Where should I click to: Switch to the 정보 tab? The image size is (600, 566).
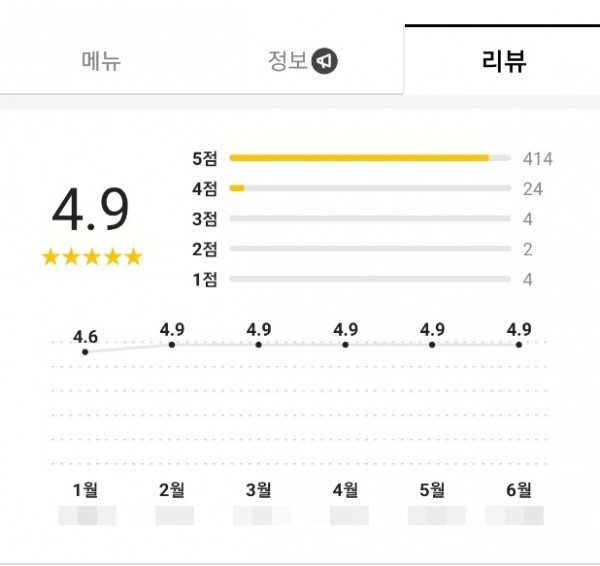288,61
